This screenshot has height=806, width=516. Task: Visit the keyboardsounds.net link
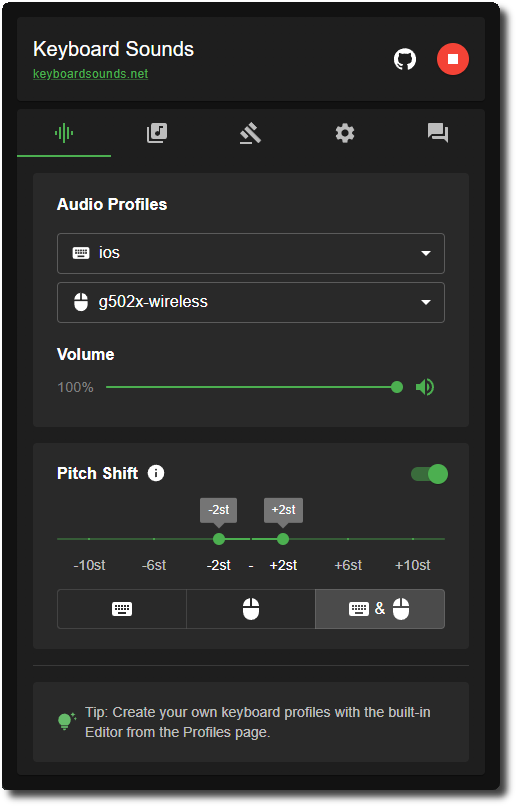(x=90, y=74)
